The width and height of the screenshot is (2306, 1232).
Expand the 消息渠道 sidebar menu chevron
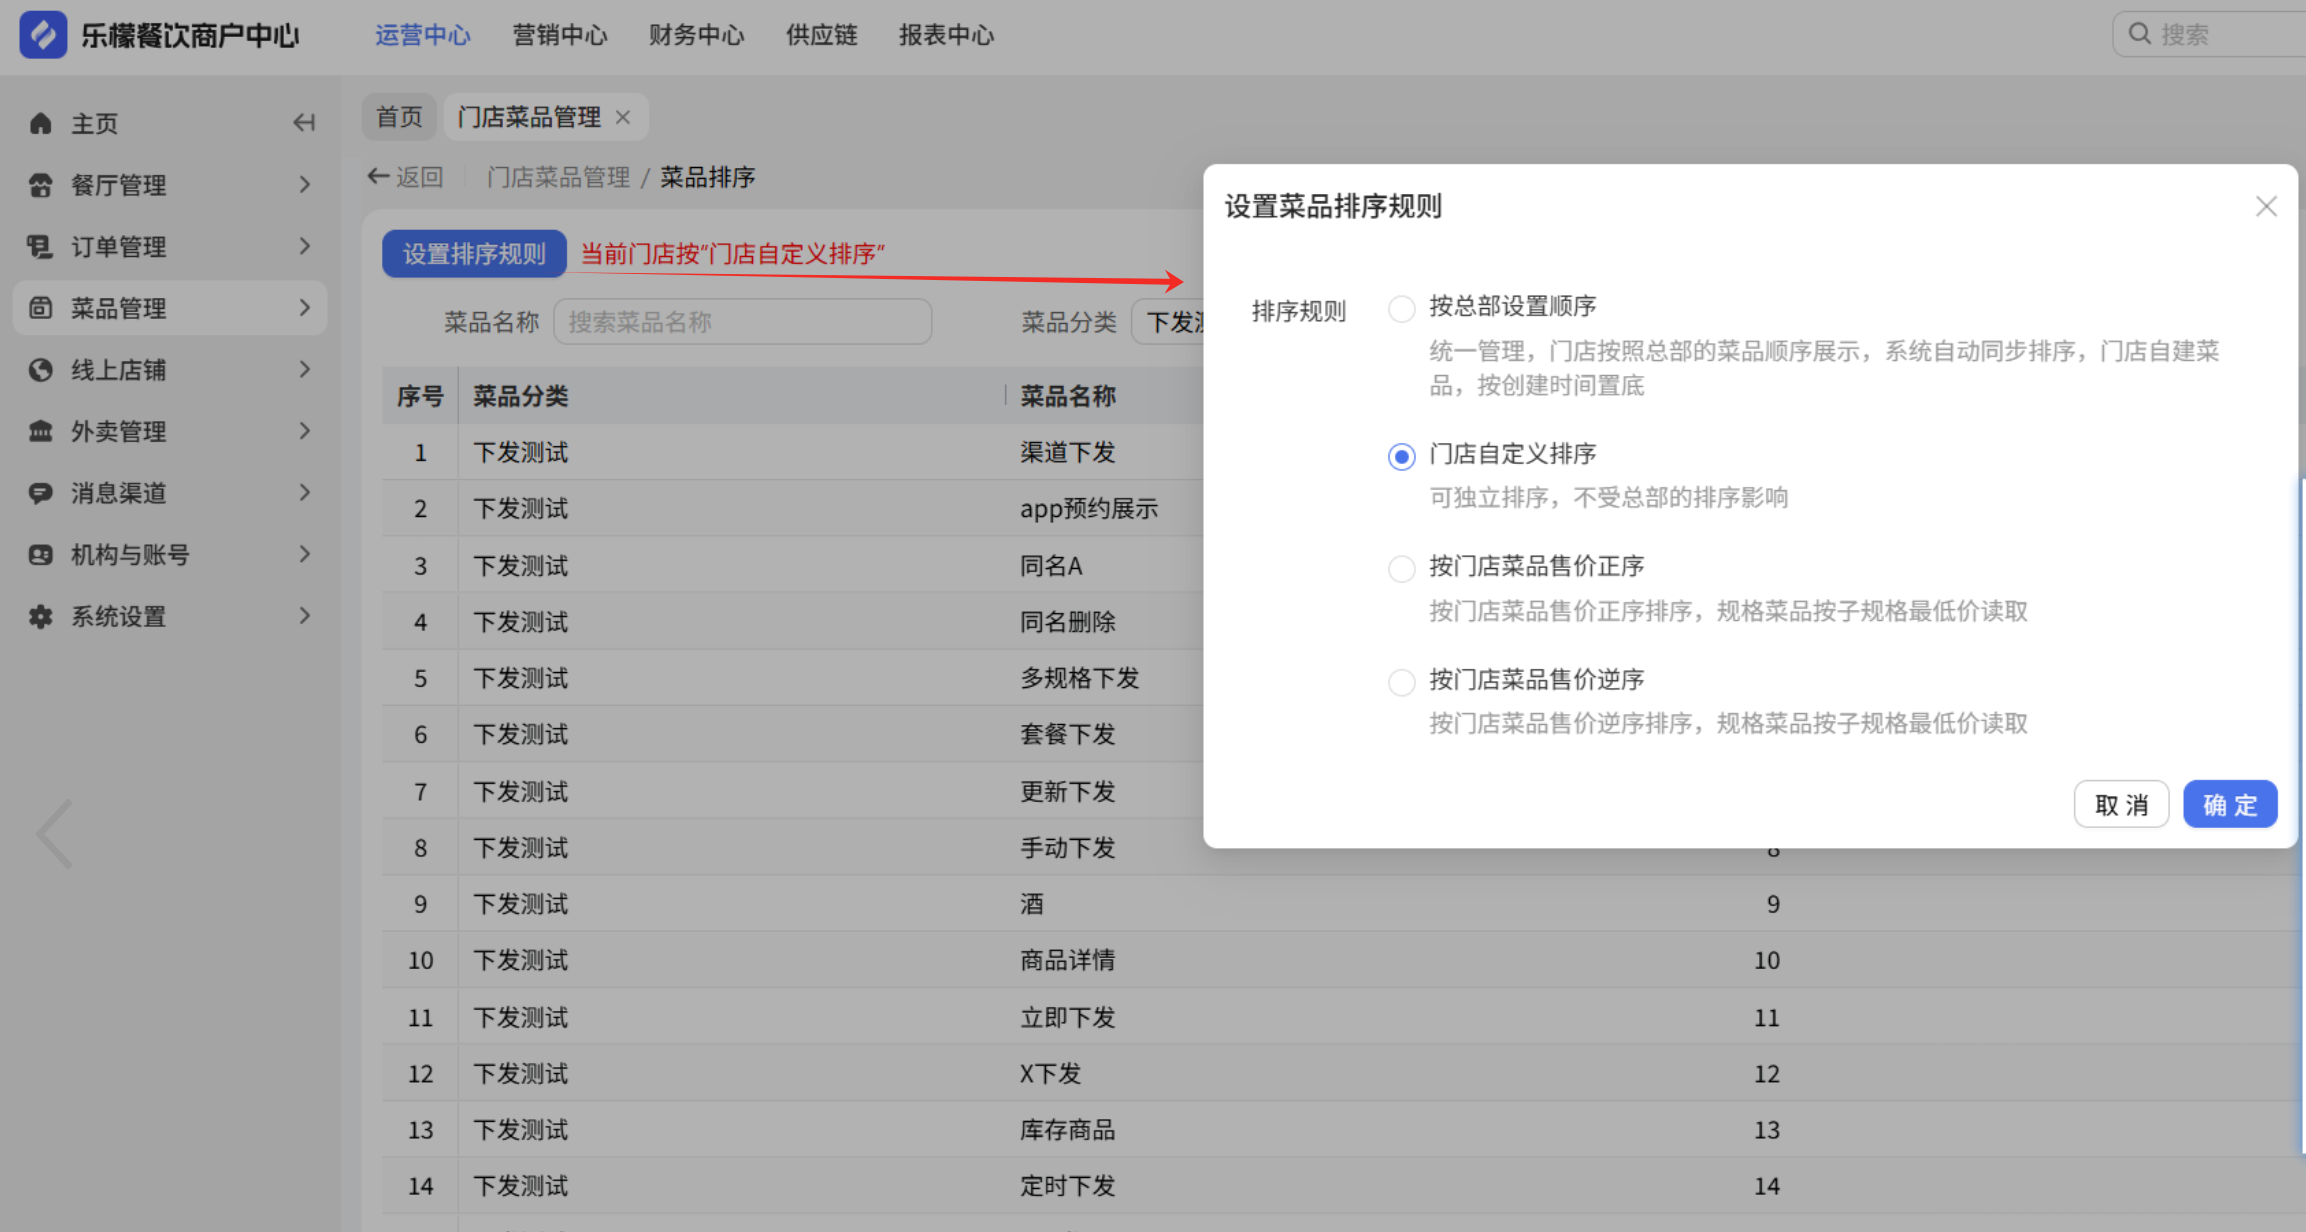pyautogui.click(x=305, y=493)
